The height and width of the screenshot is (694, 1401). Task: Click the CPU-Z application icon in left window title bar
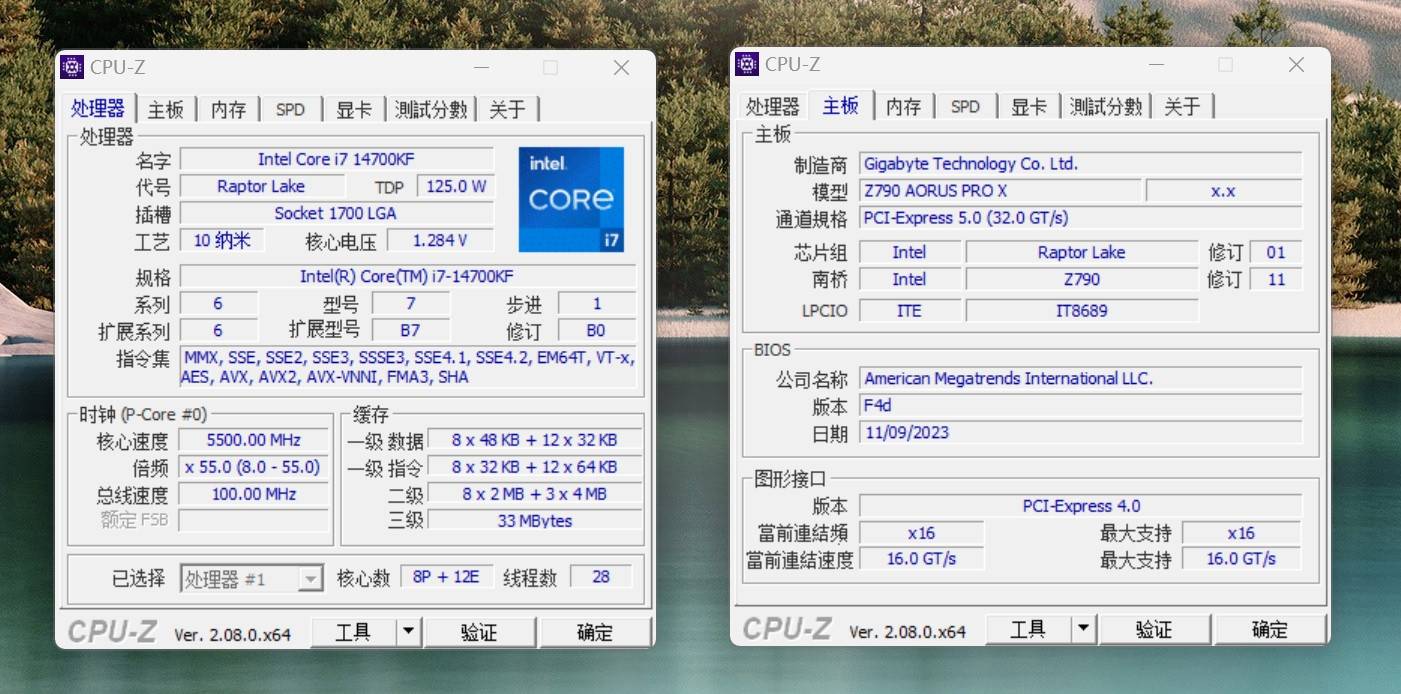click(73, 66)
